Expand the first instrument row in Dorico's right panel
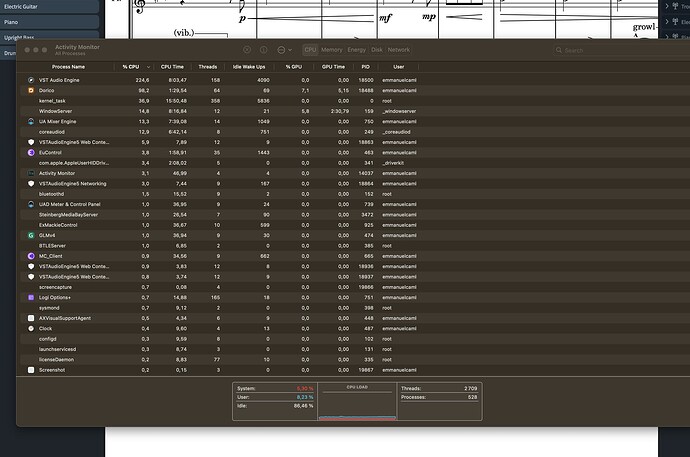The image size is (690, 457). pyautogui.click(x=667, y=6)
